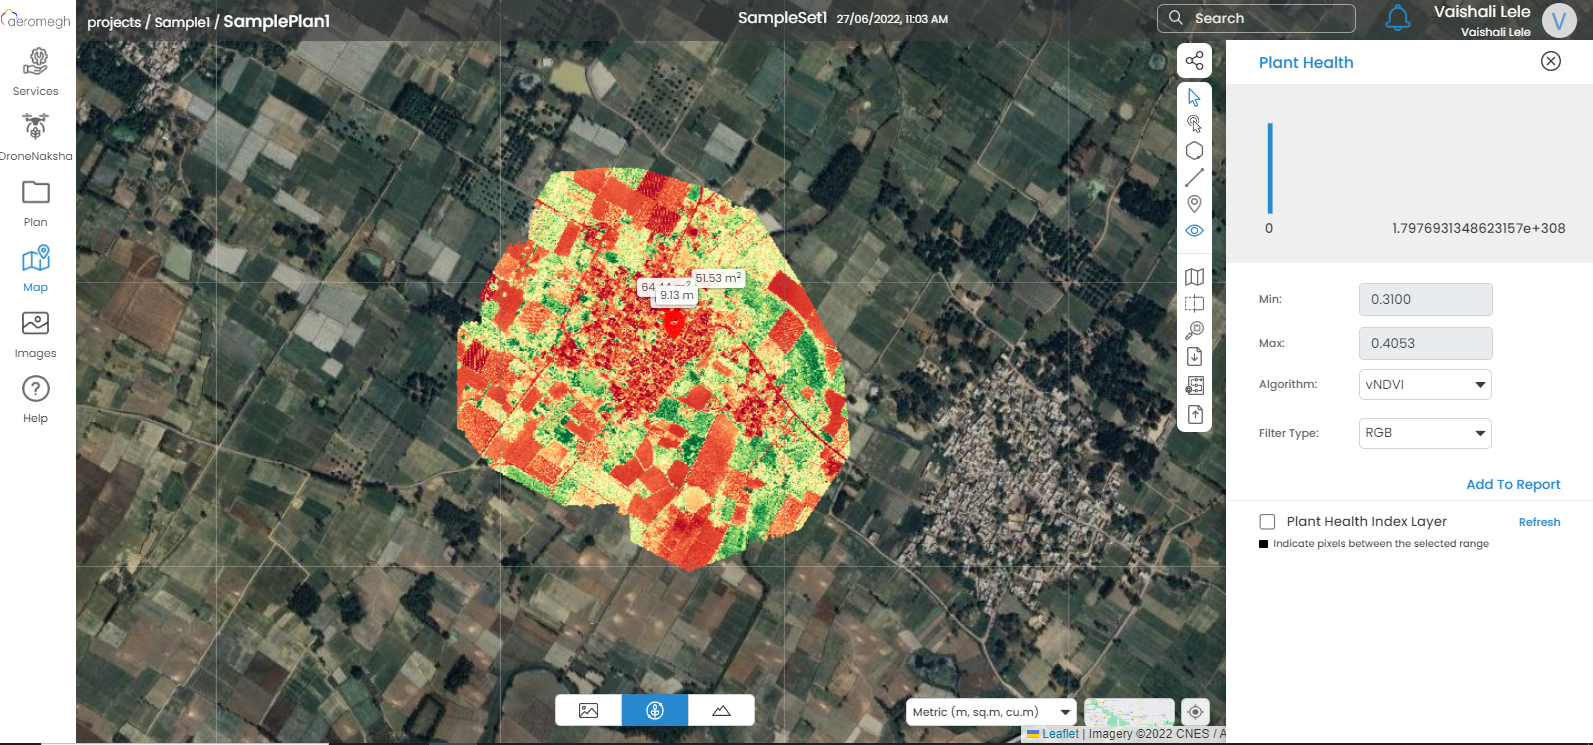The height and width of the screenshot is (745, 1593).
Task: Open Plan section in the left sidebar
Action: 36,203
